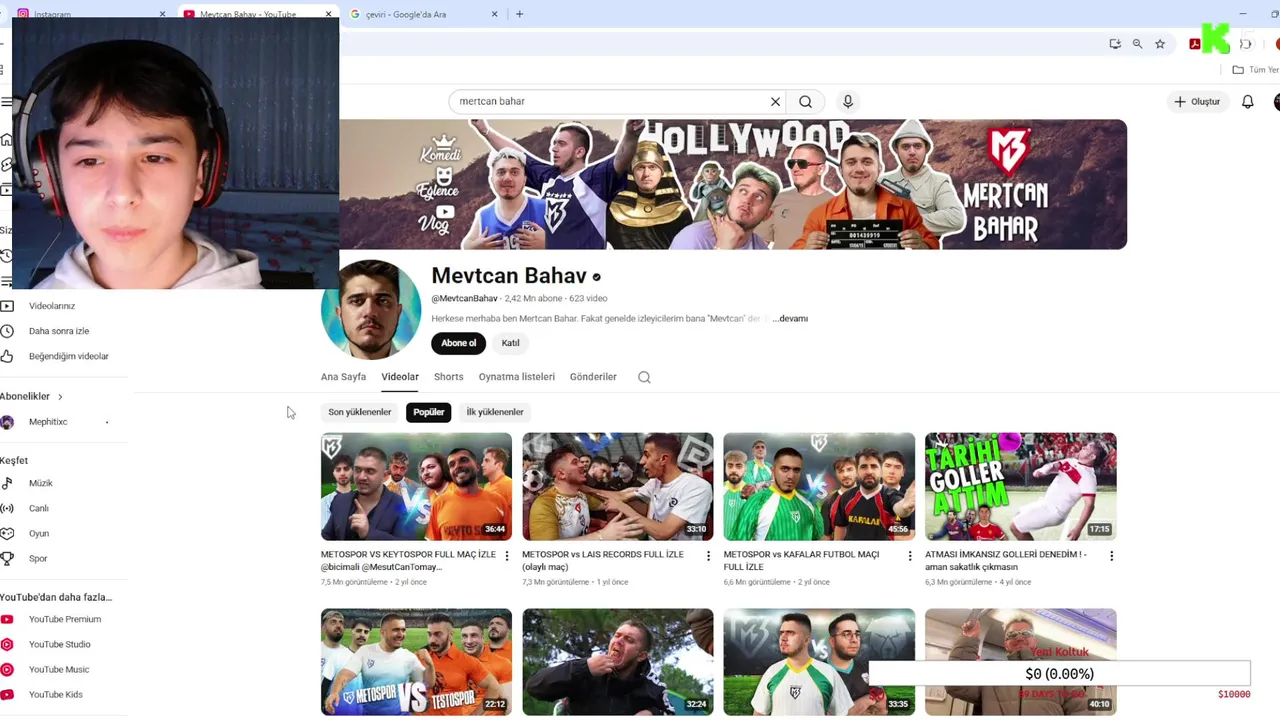Image resolution: width=1280 pixels, height=720 pixels.
Task: Open YouTube Premium from sidebar
Action: click(x=64, y=619)
